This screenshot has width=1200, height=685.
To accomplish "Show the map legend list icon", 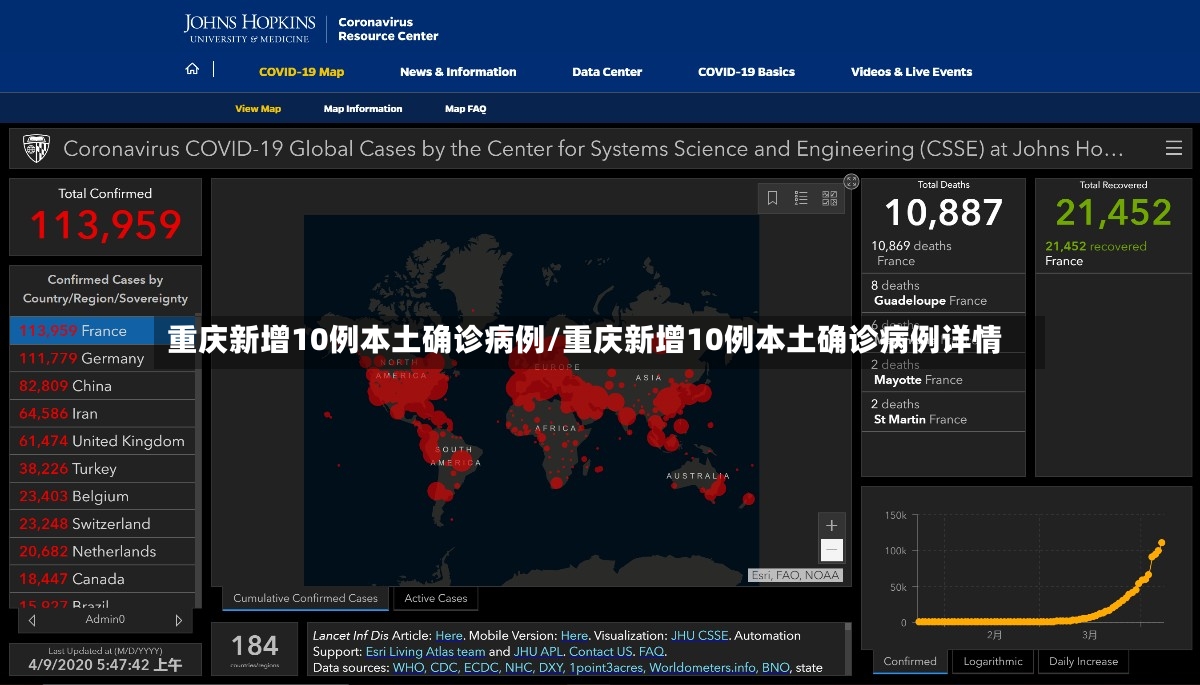I will tap(801, 198).
